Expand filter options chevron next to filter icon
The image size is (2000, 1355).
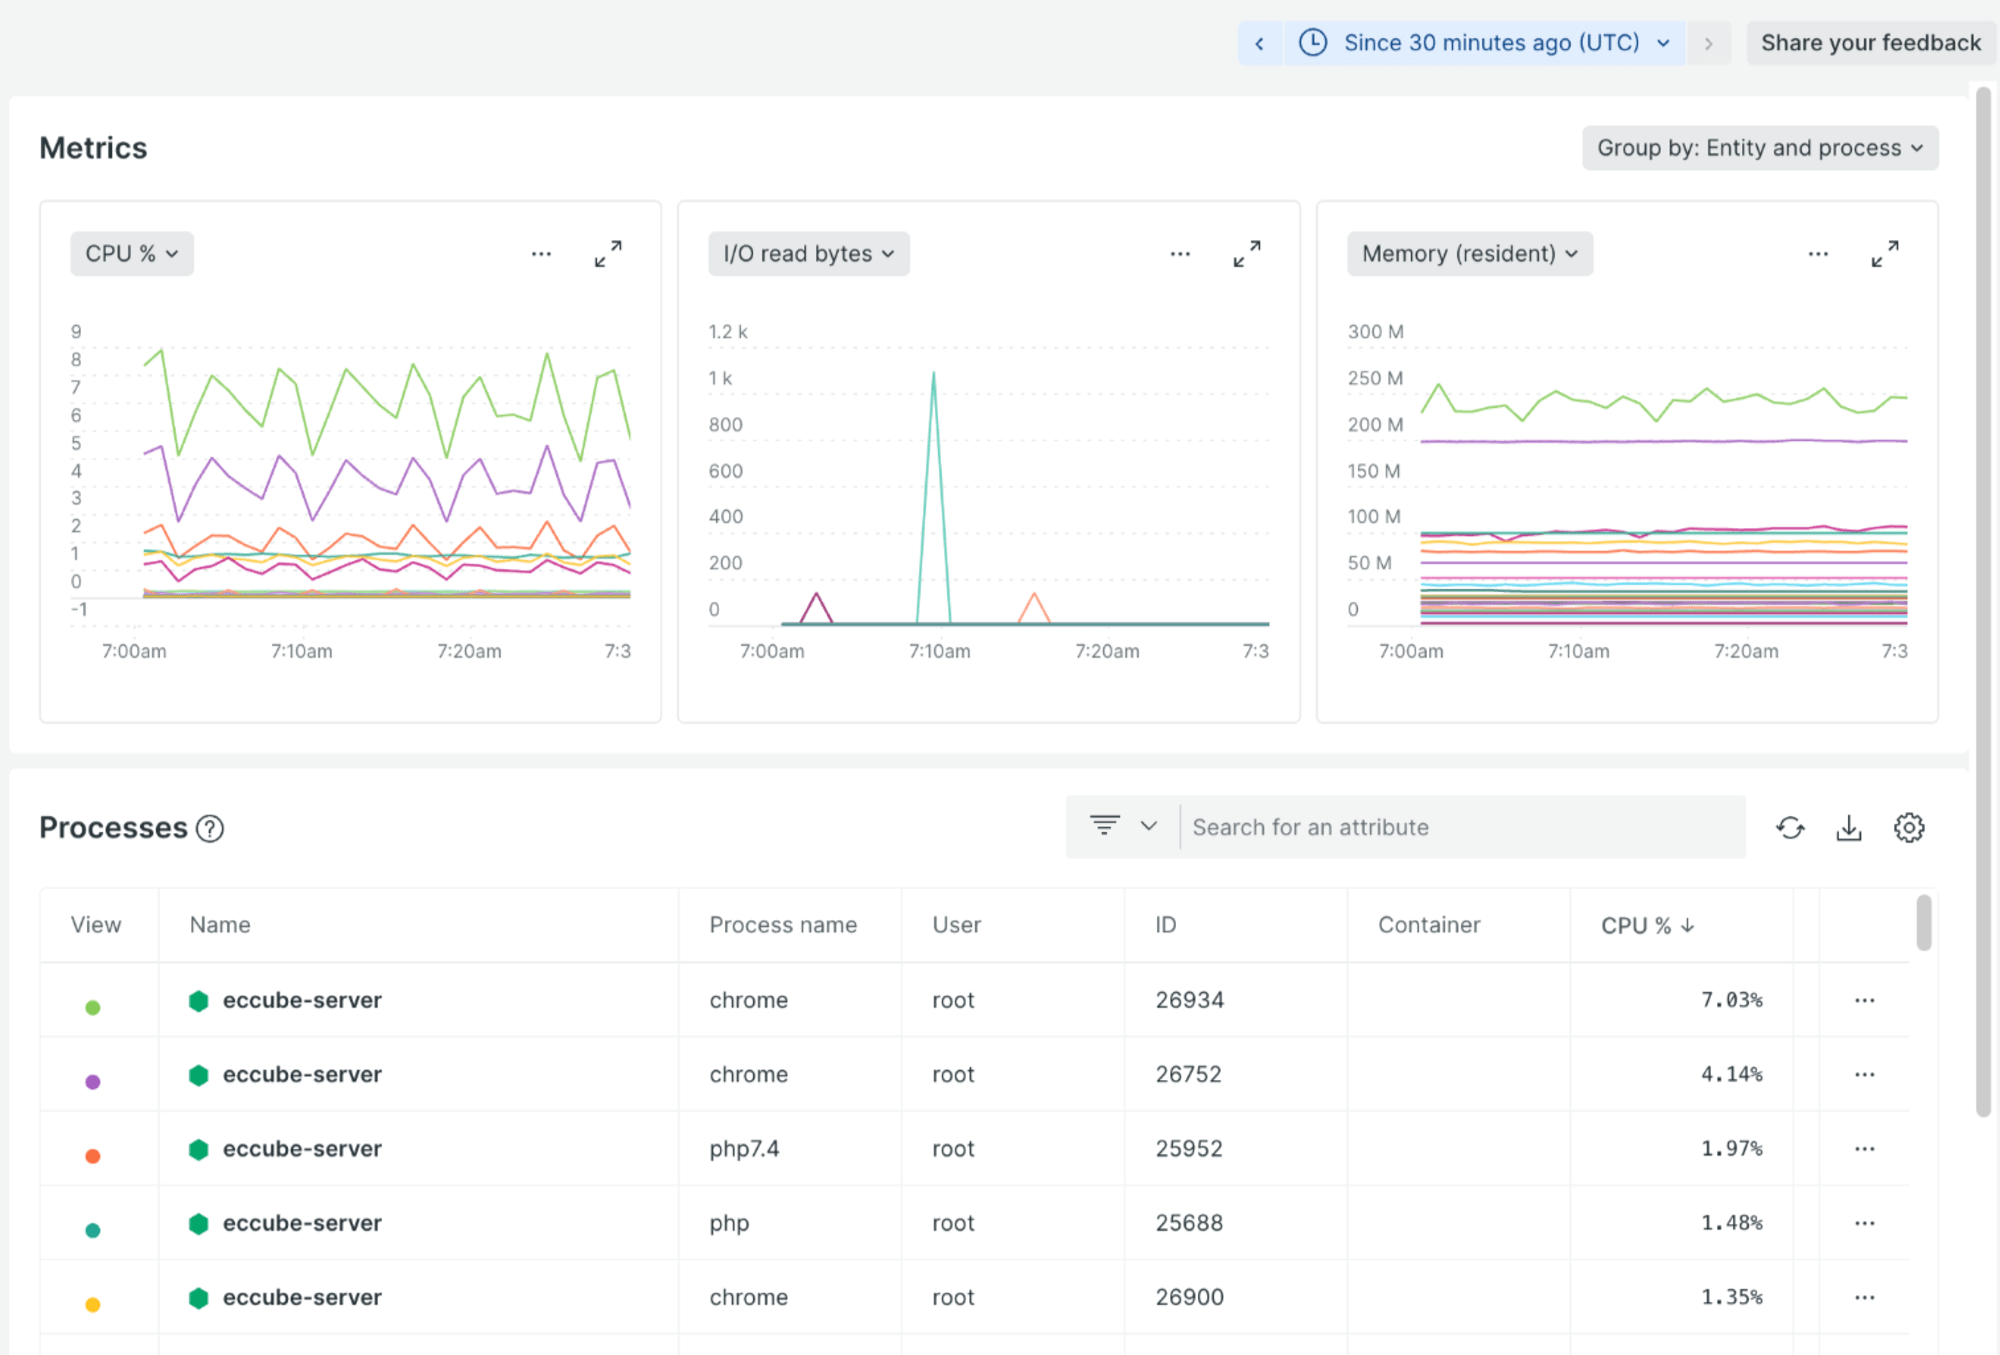1149,826
